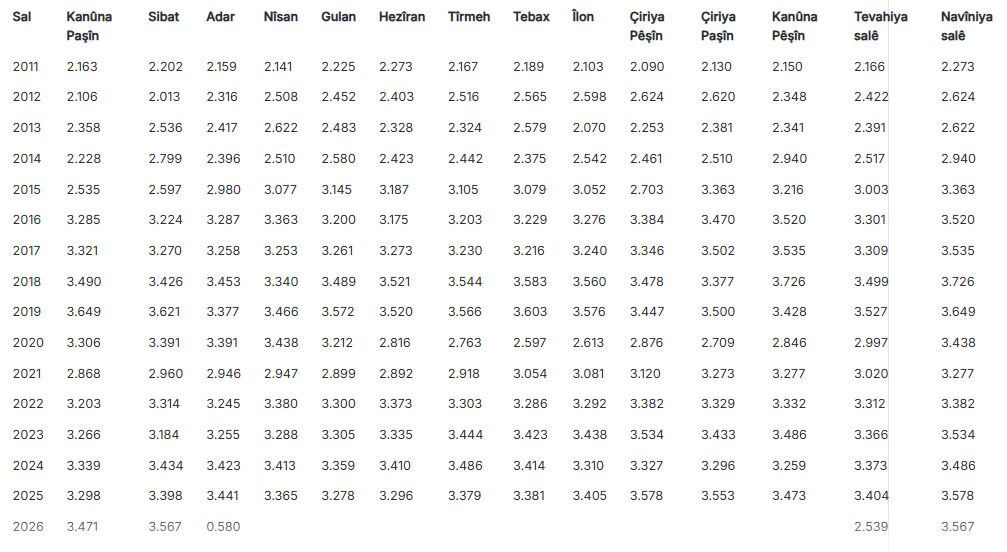
Task: Click the 2011 year row label
Action: (x=26, y=67)
